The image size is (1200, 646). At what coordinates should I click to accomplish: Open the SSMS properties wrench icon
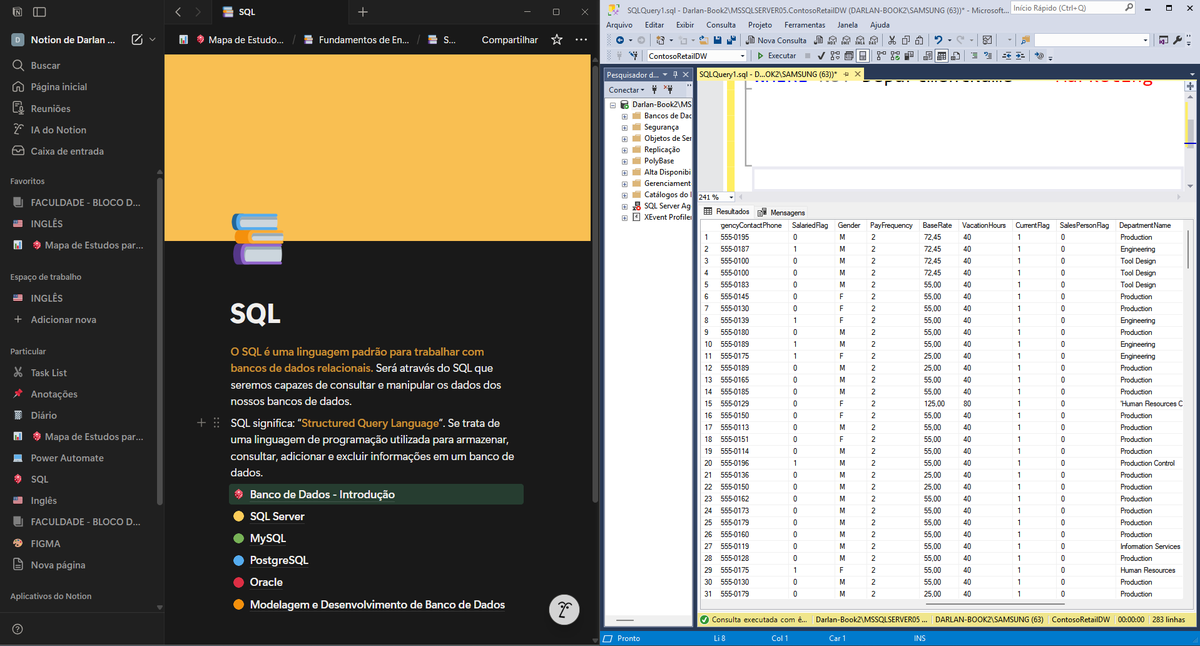(x=1177, y=40)
